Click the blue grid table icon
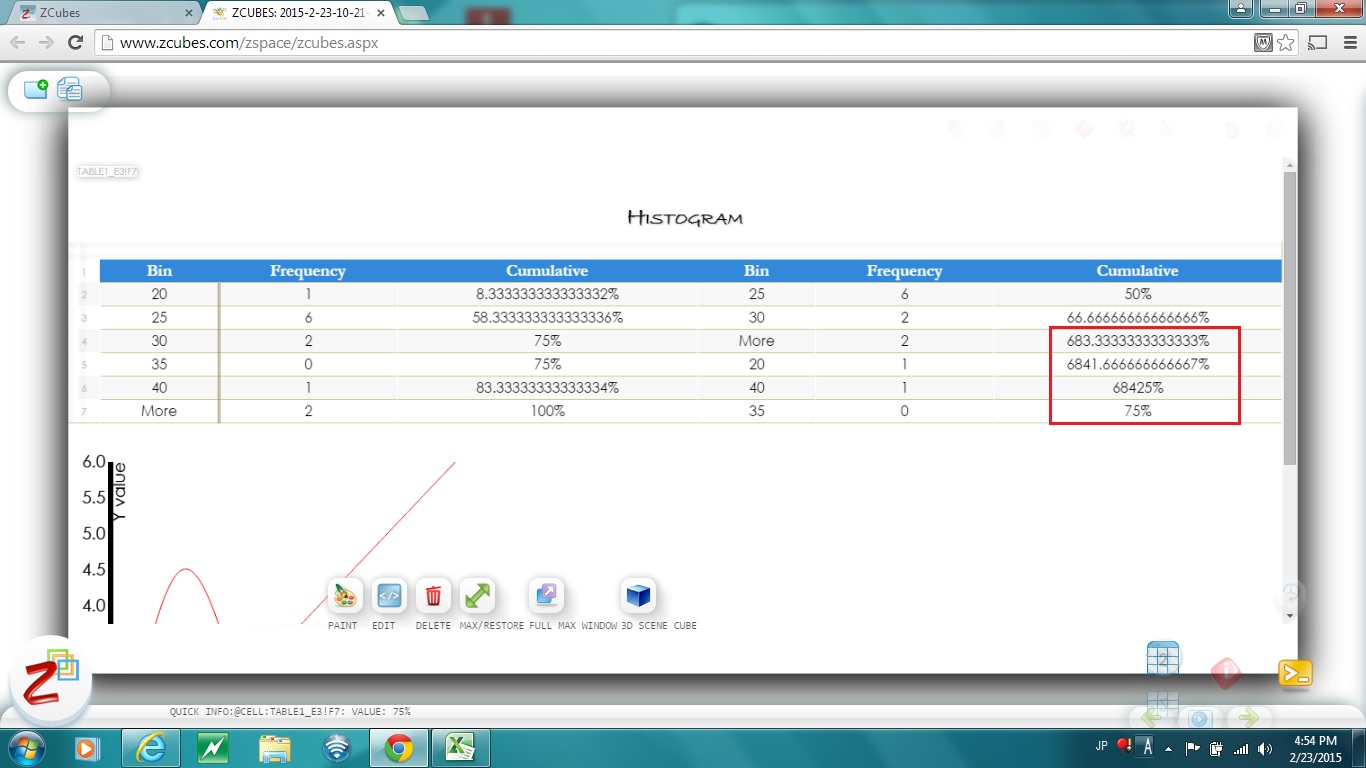This screenshot has height=768, width=1366. [1163, 659]
